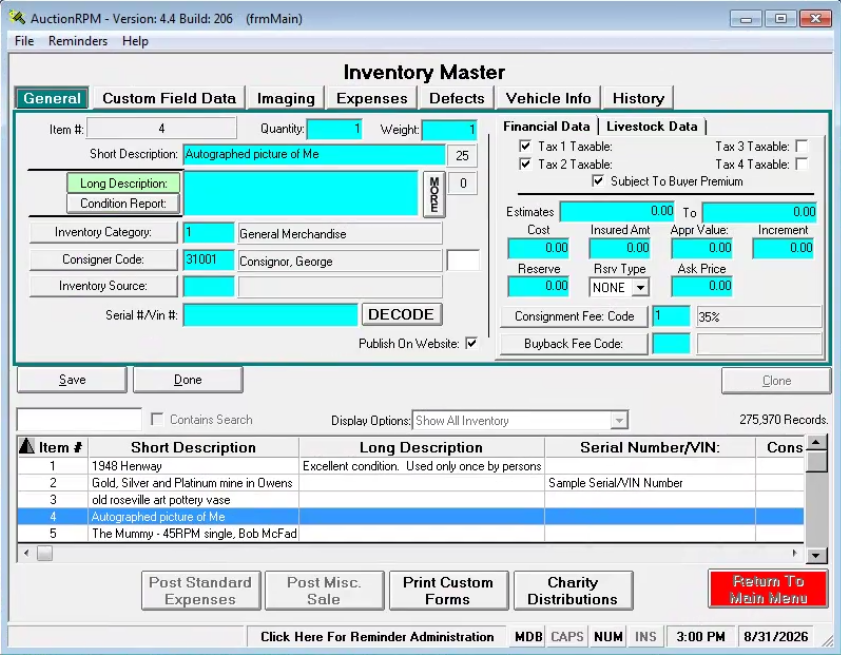This screenshot has width=841, height=655.
Task: Click the Serial #/Vin # input field
Action: (270, 315)
